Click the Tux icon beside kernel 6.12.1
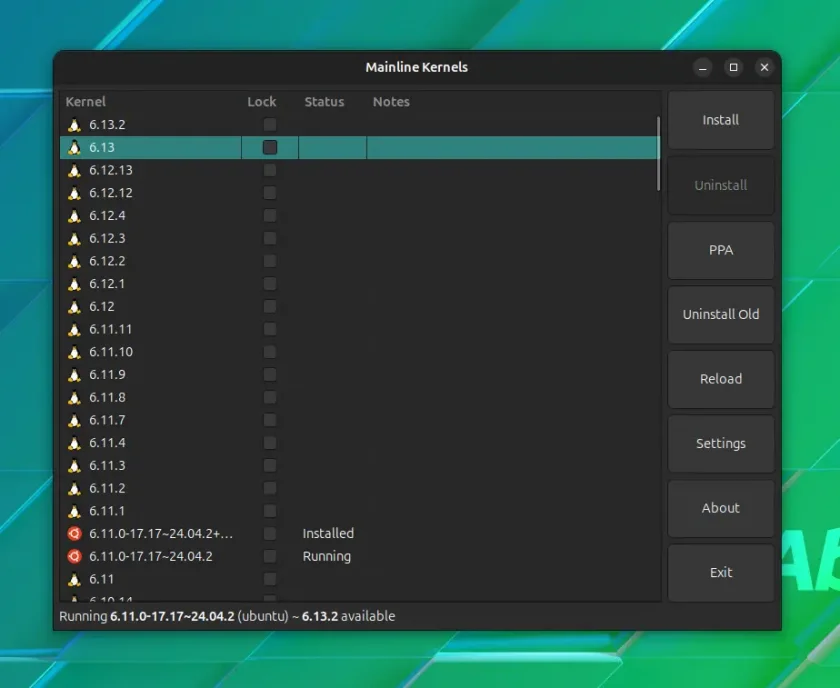 pyautogui.click(x=74, y=284)
